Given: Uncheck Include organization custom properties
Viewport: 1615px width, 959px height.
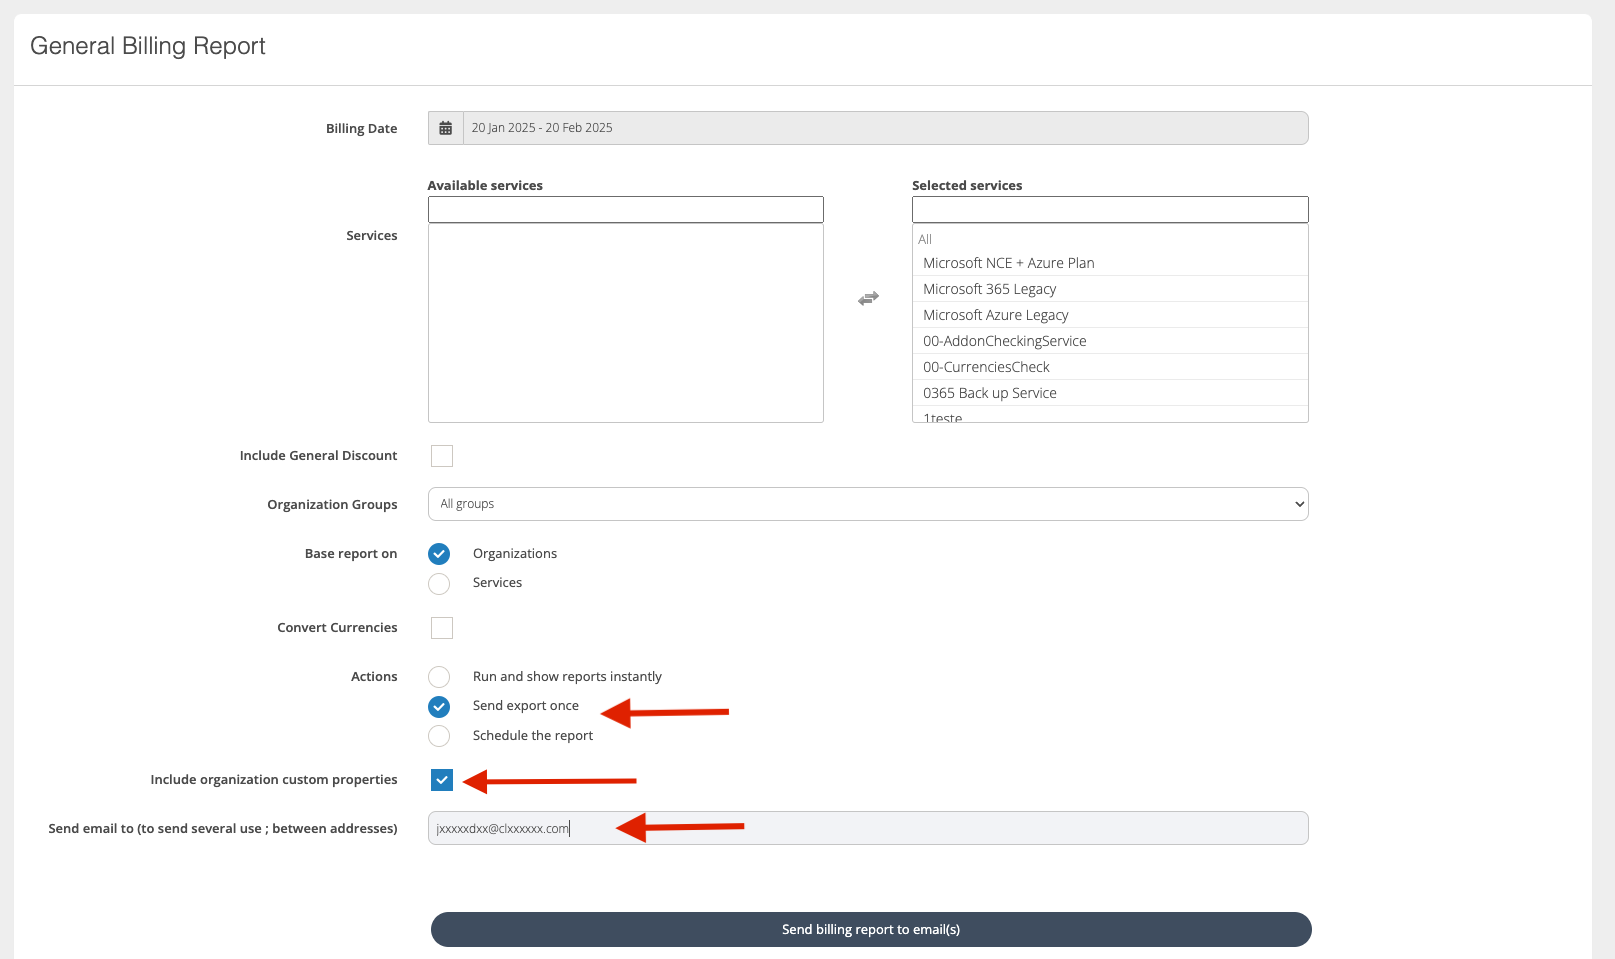Looking at the screenshot, I should 442,780.
